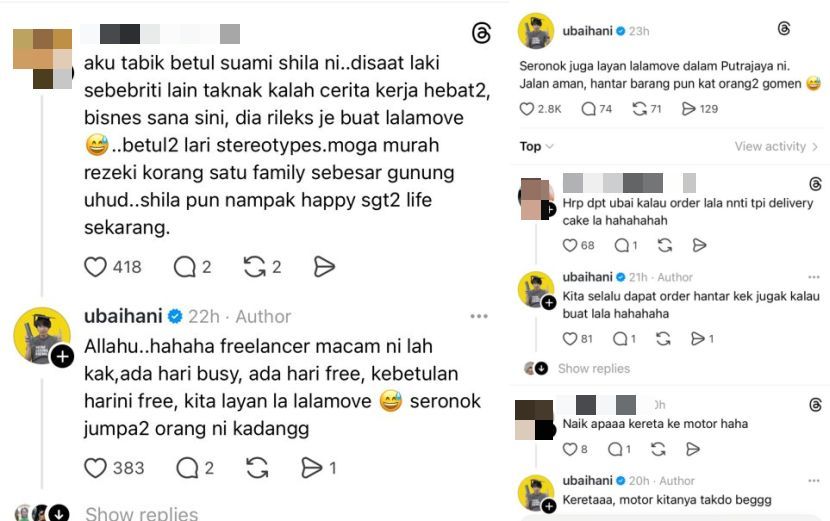Follow ubaihani via plus on 20h reply avatar
This screenshot has height=521, width=830.
[x=549, y=506]
